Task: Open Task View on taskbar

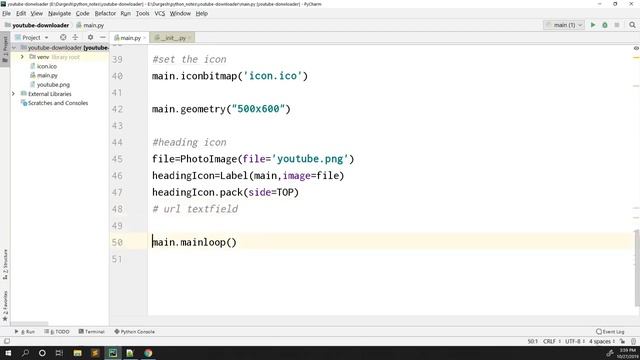Action: [x=59, y=353]
